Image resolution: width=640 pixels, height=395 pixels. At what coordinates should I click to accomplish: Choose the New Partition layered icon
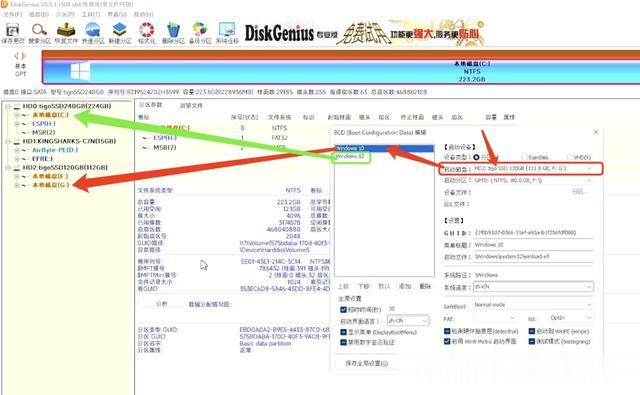[x=120, y=33]
